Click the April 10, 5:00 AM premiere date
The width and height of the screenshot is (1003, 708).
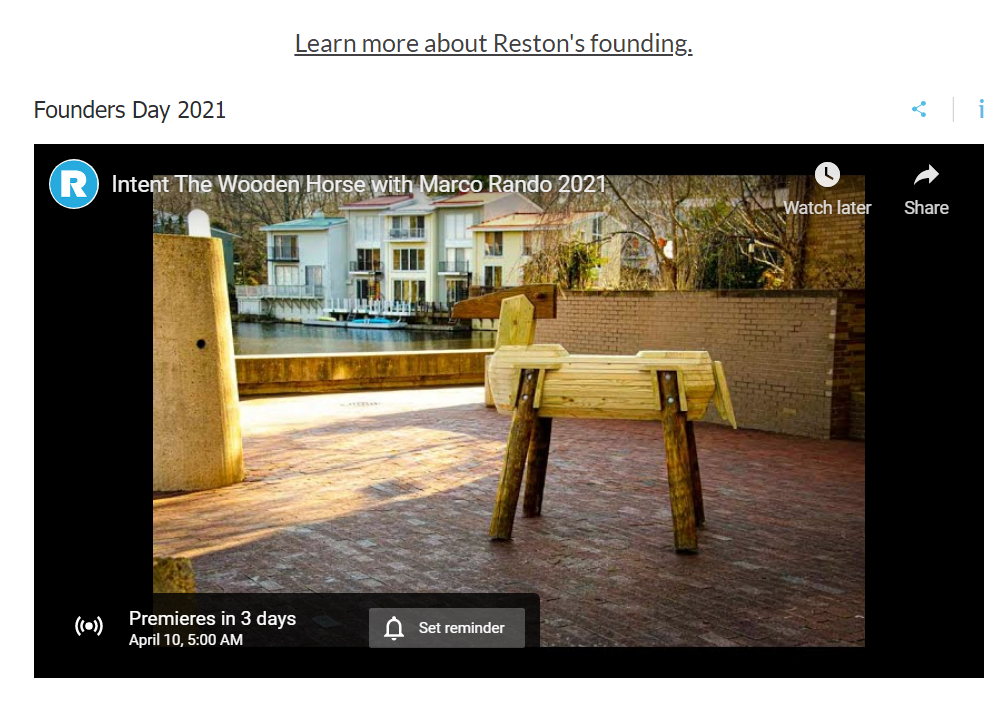point(186,640)
